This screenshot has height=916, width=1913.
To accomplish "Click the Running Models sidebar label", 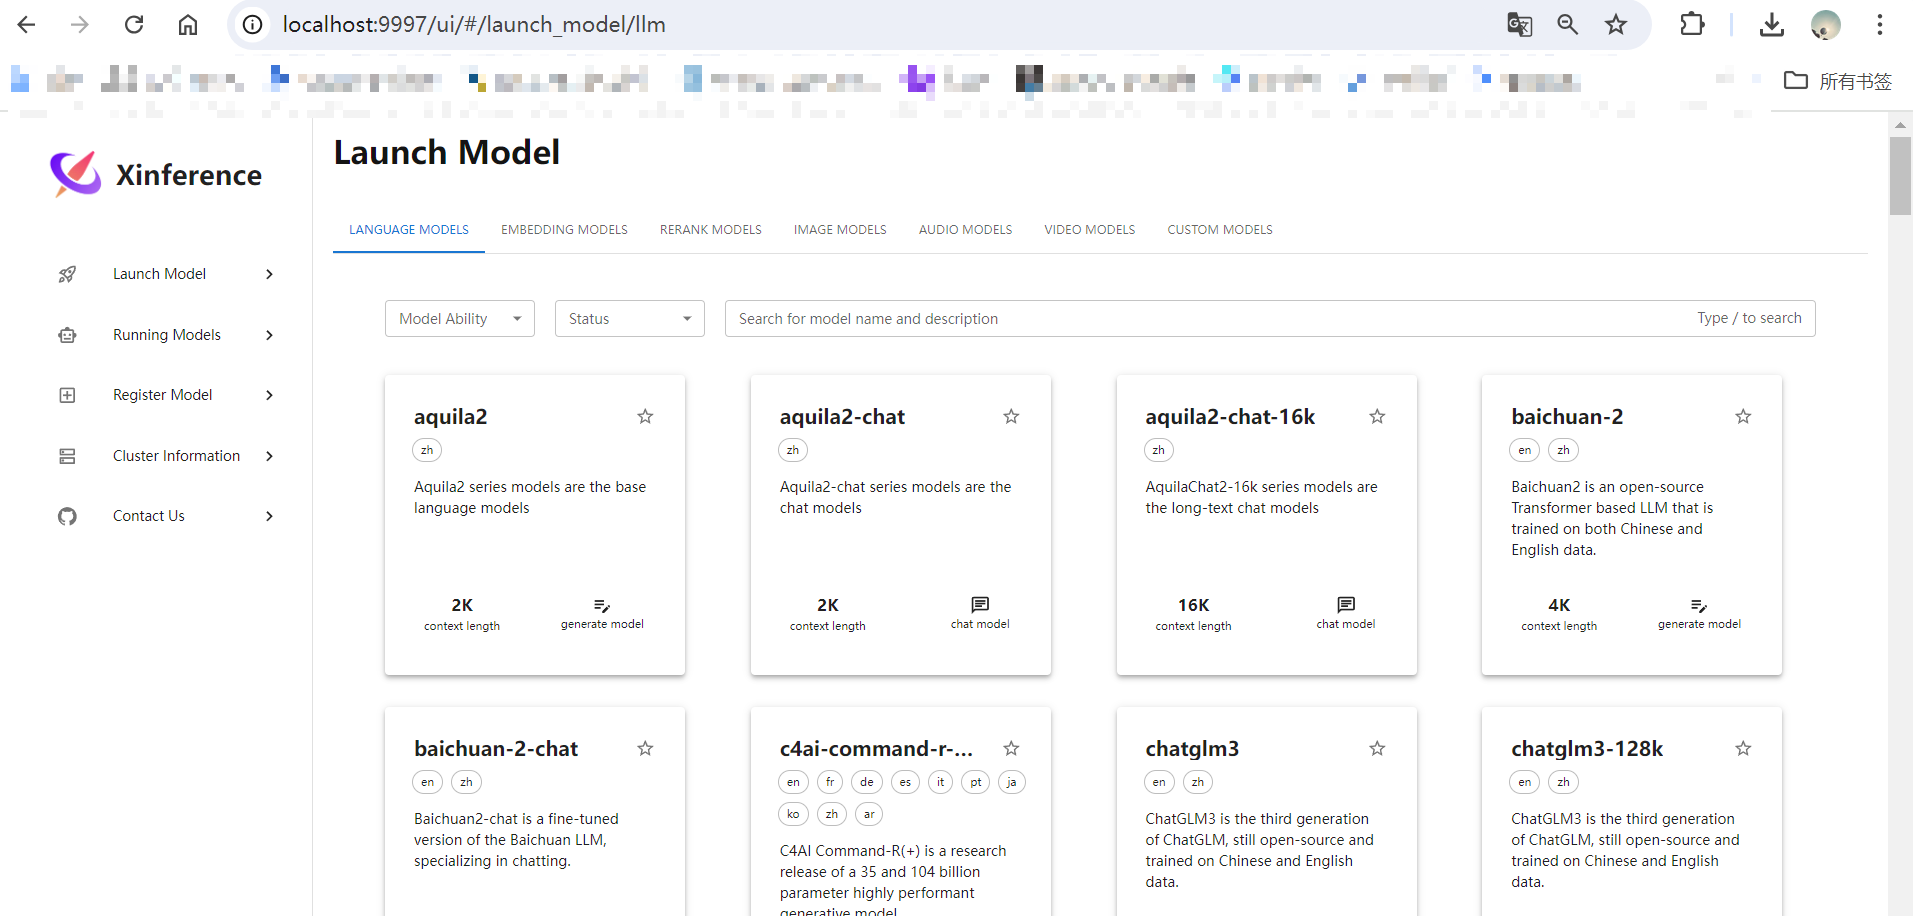I will [167, 335].
